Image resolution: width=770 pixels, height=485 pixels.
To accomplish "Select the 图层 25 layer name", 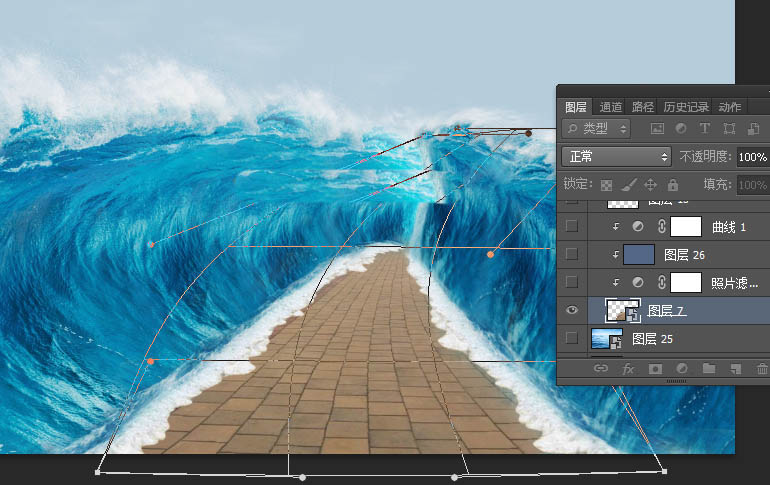I will click(x=652, y=339).
